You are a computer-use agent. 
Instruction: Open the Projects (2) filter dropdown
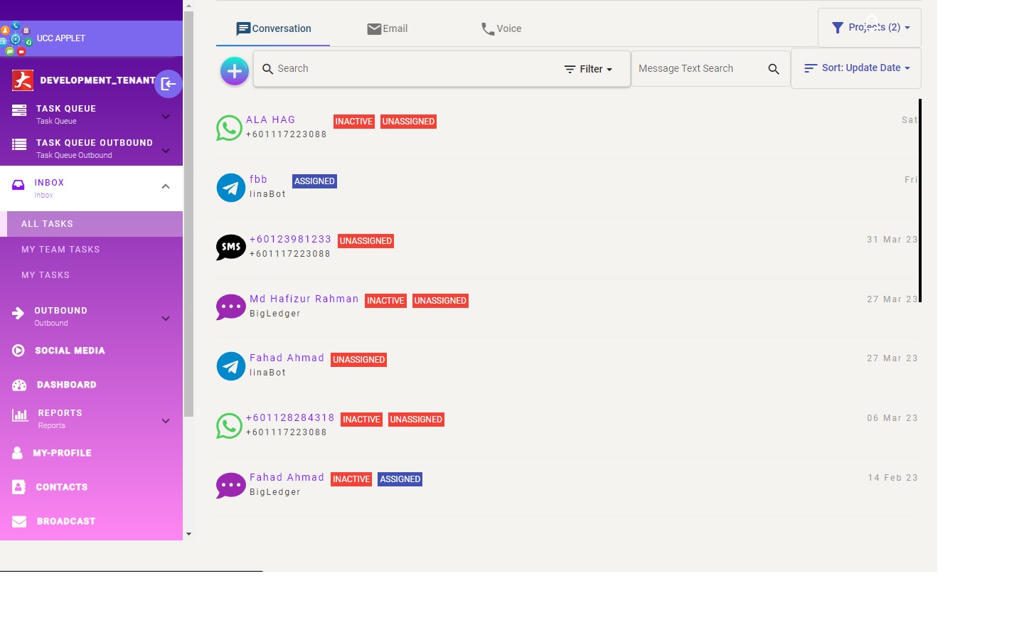[869, 28]
